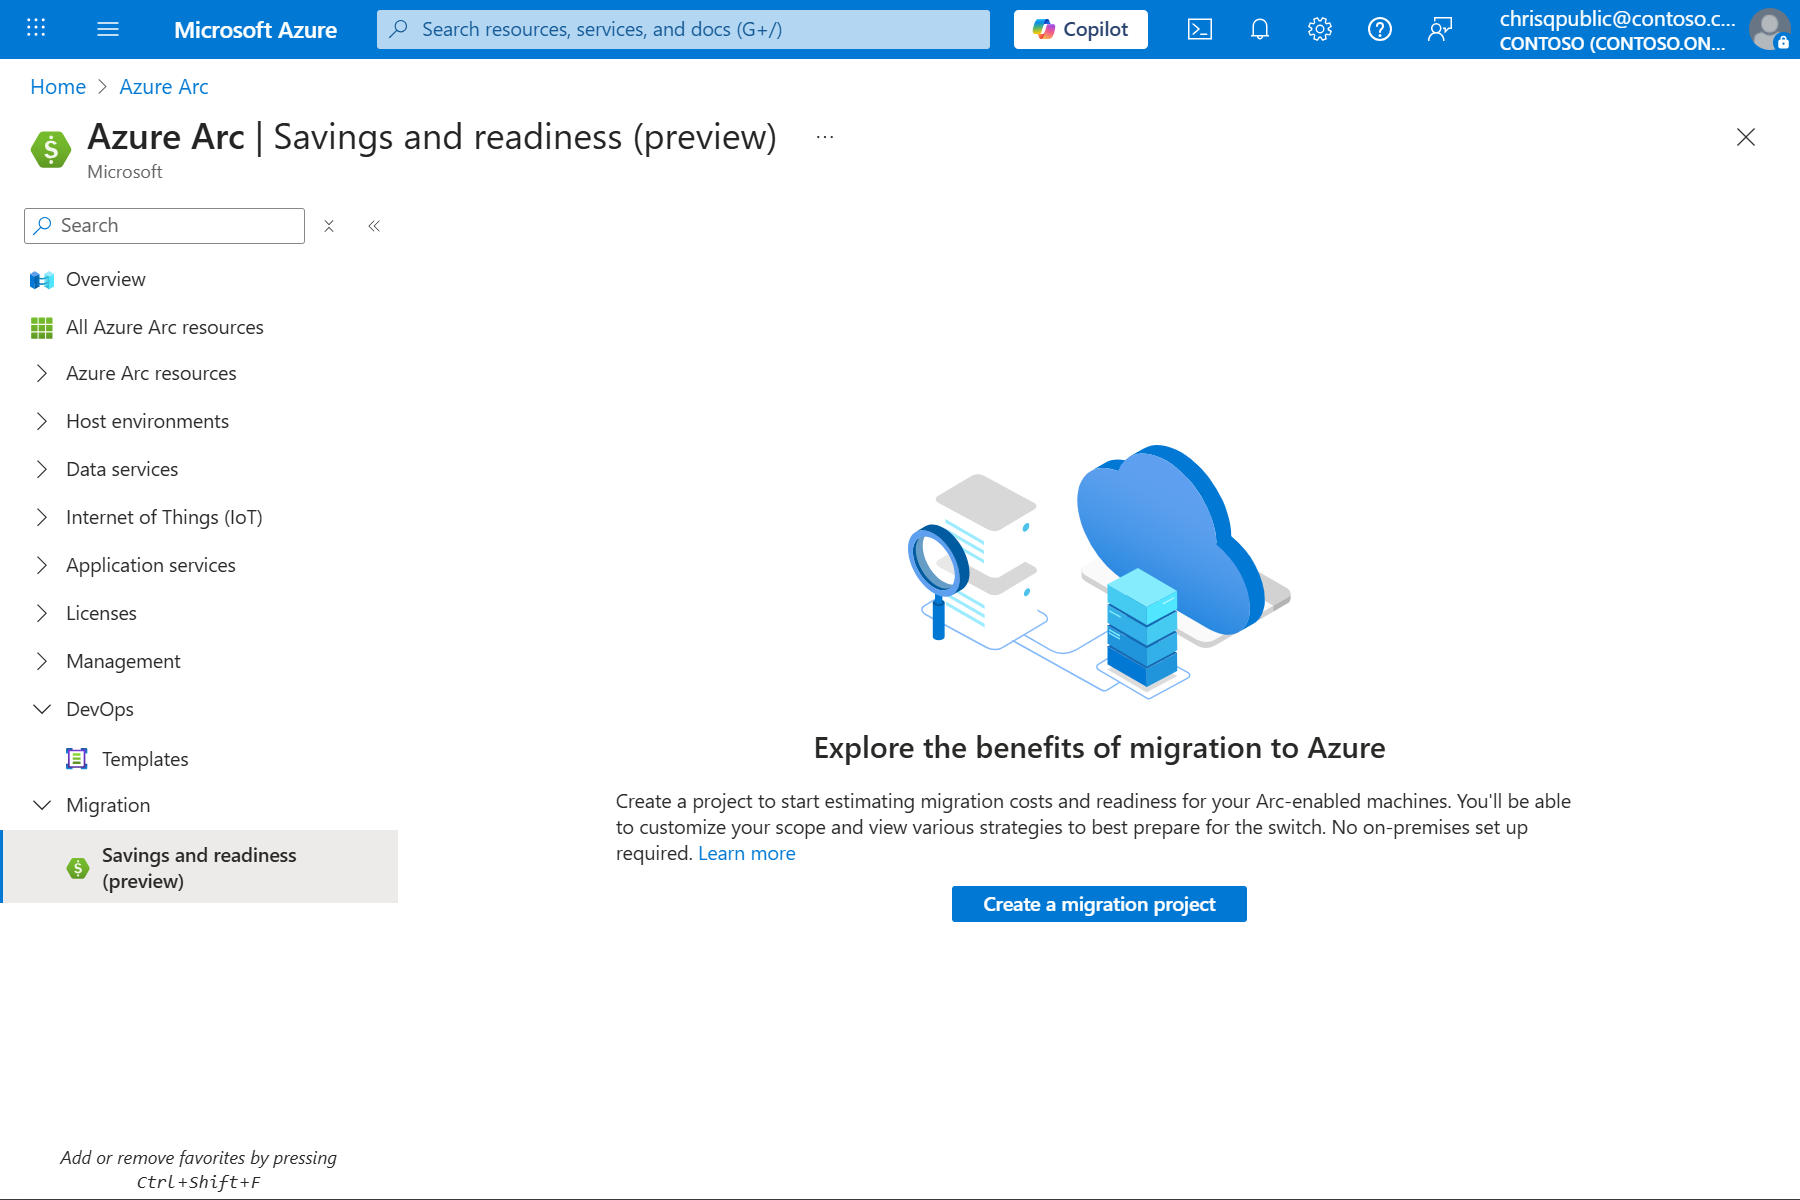Open the notifications bell
The width and height of the screenshot is (1800, 1200).
(x=1259, y=29)
